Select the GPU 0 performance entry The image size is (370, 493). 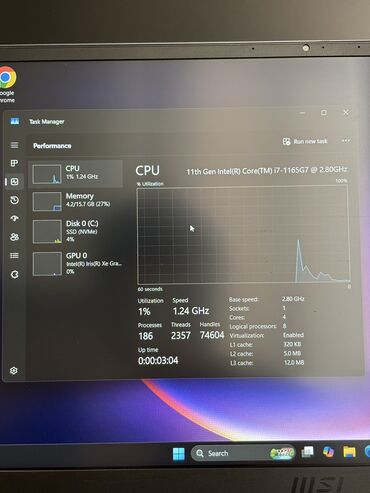point(76,263)
